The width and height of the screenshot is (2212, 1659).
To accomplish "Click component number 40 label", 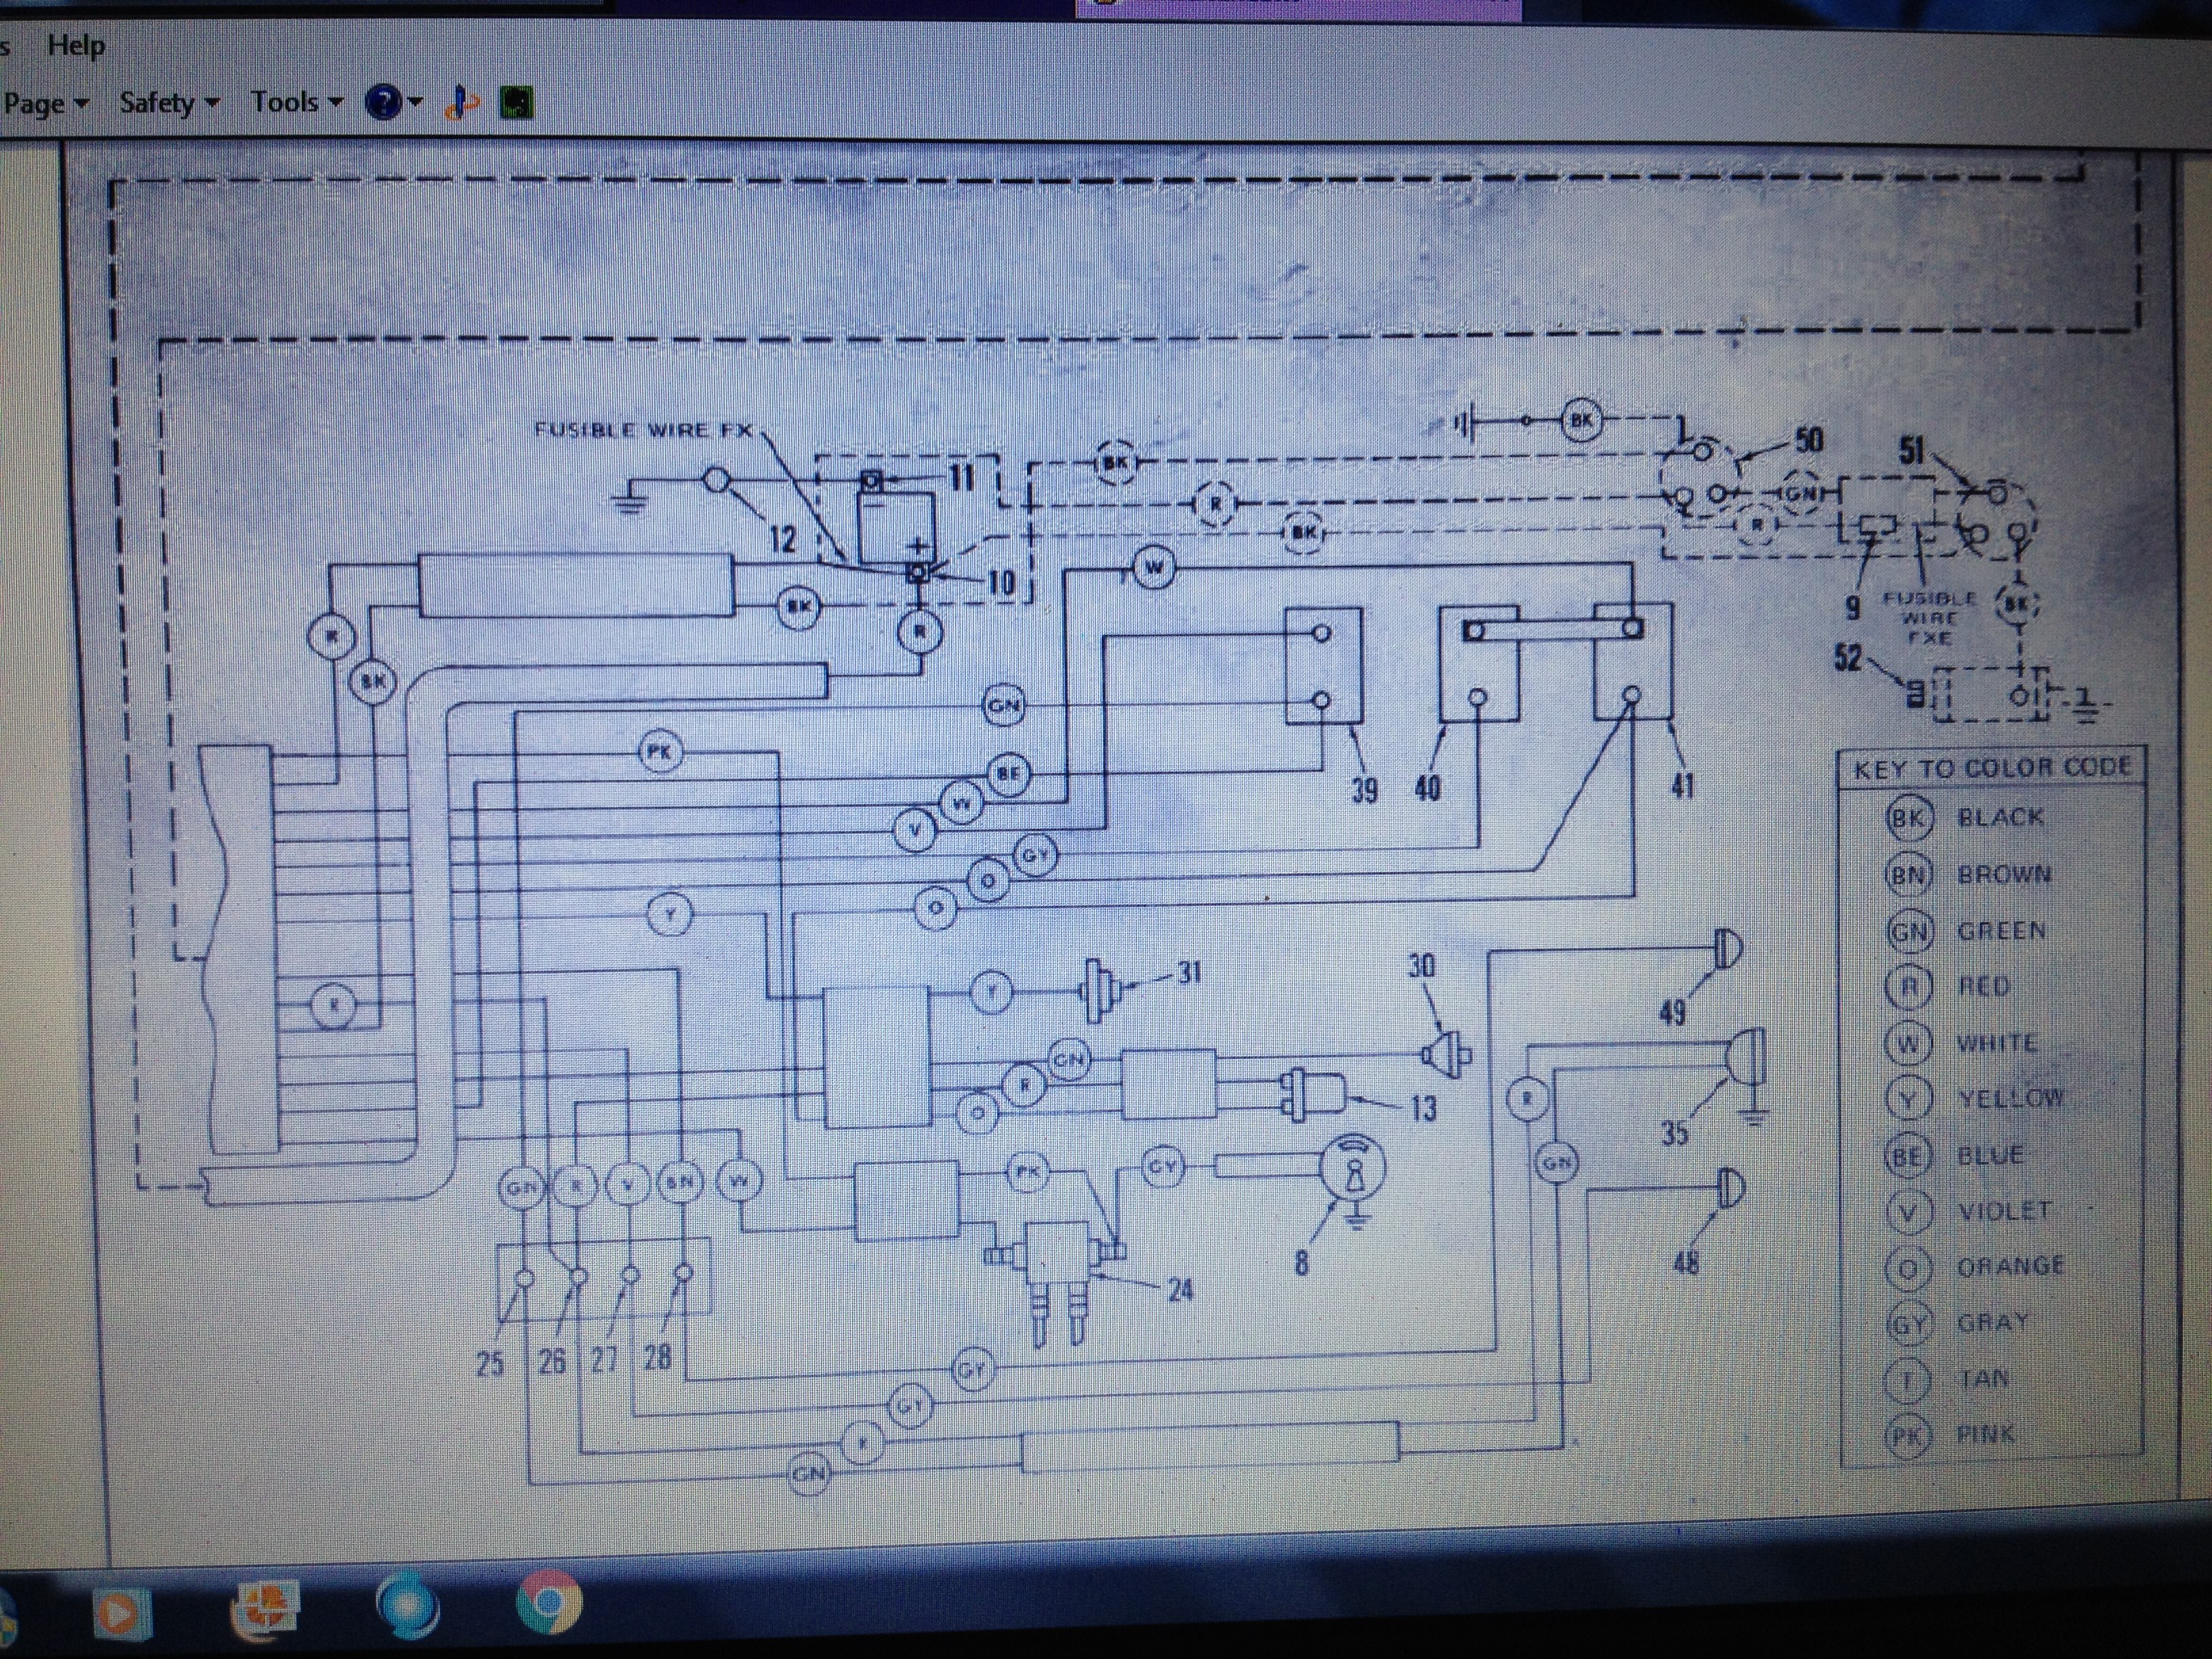I will pyautogui.click(x=1427, y=788).
